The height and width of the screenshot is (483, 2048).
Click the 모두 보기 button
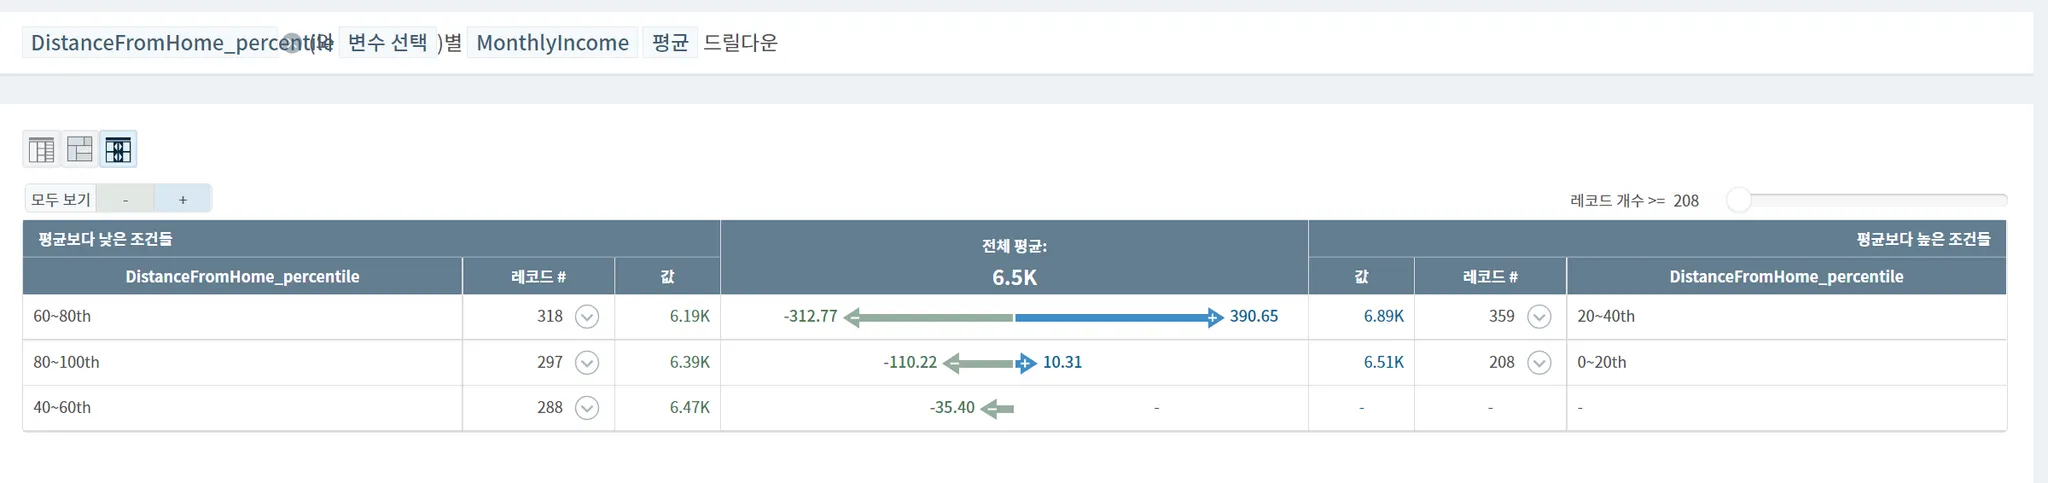coord(60,199)
